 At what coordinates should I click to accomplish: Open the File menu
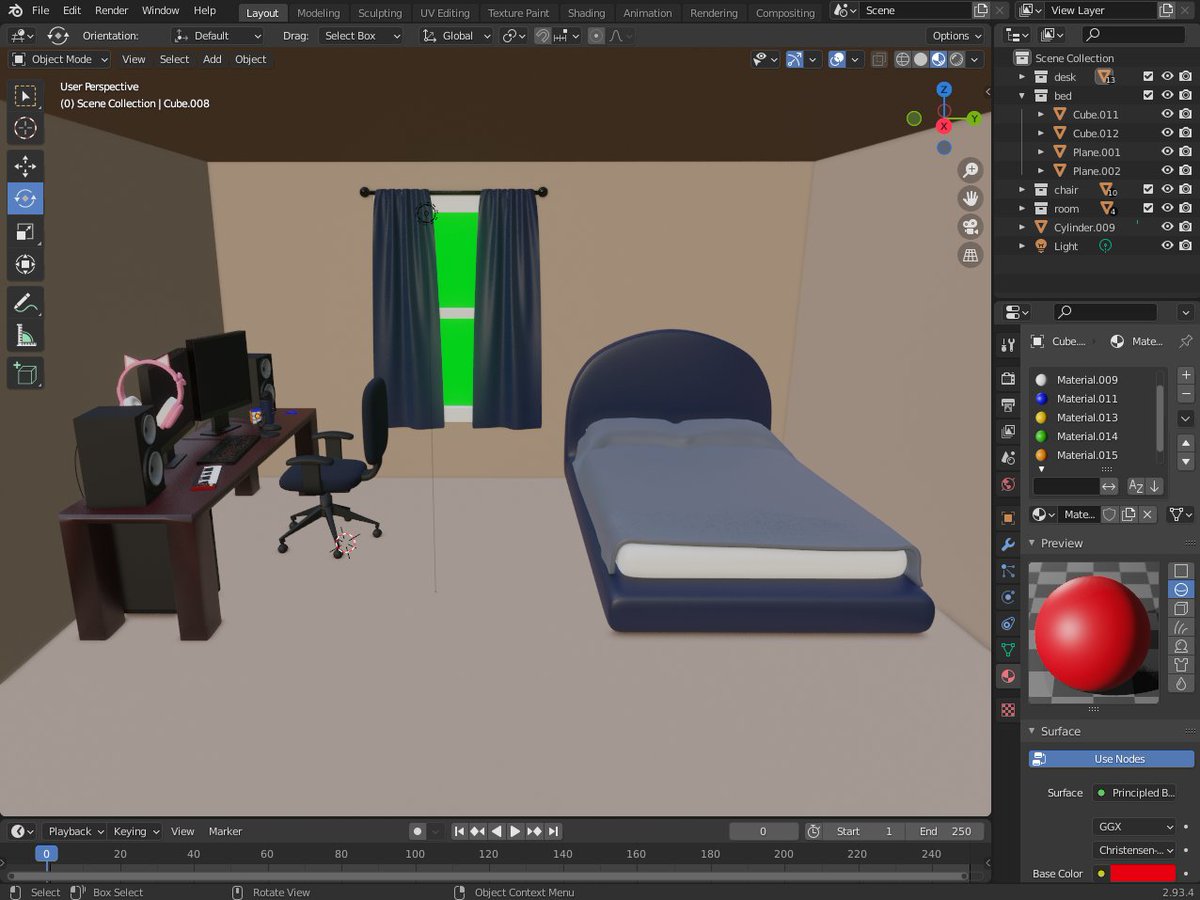[40, 10]
